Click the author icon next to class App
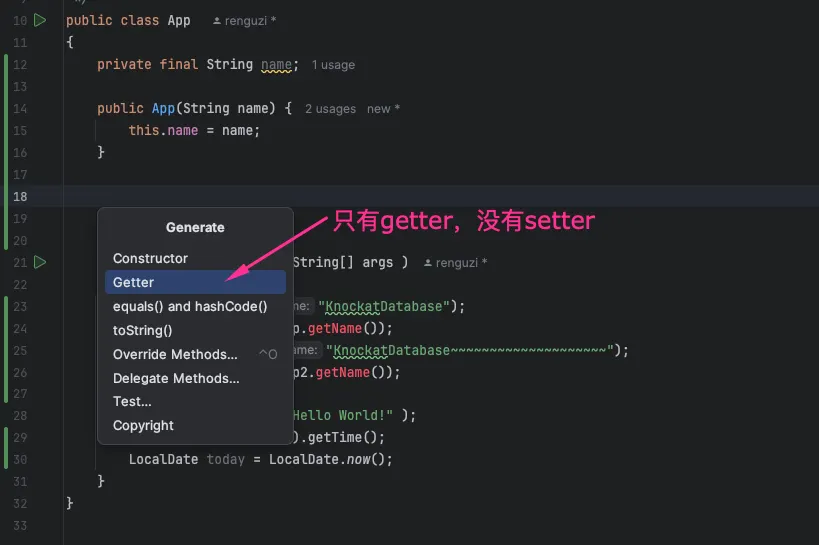This screenshot has width=819, height=545. [218, 21]
